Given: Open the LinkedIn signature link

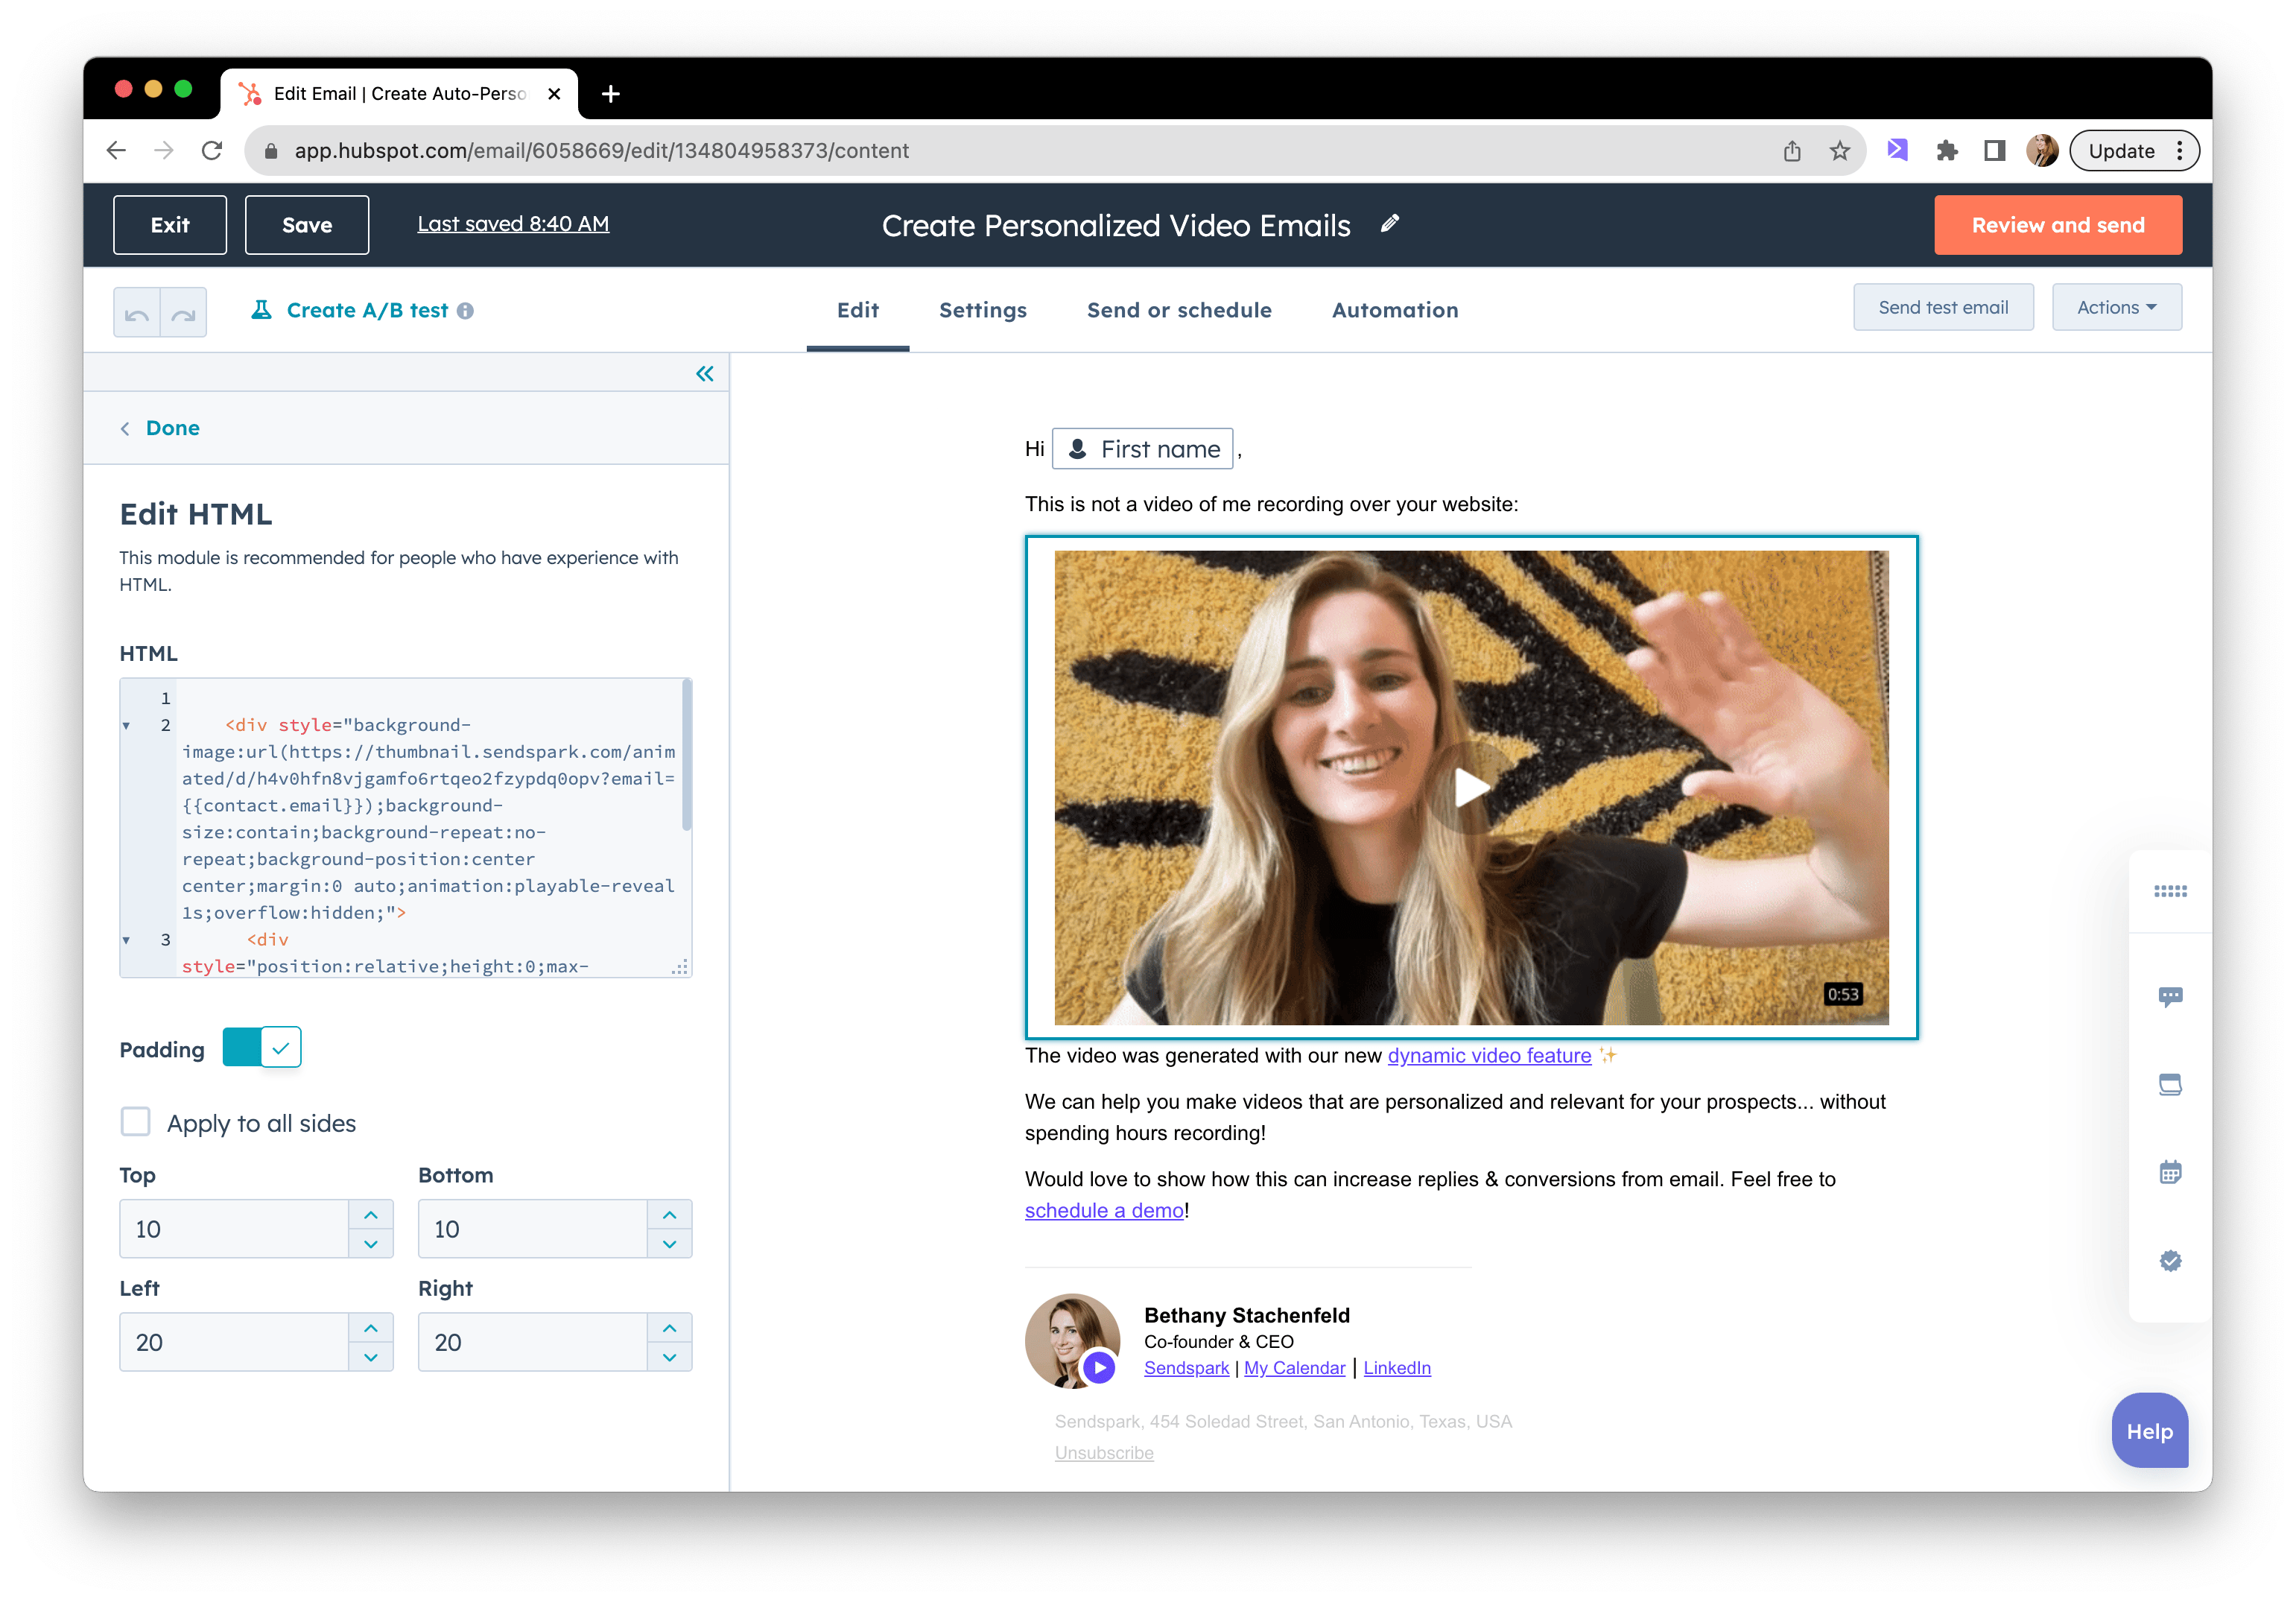Looking at the screenshot, I should pos(1397,1367).
